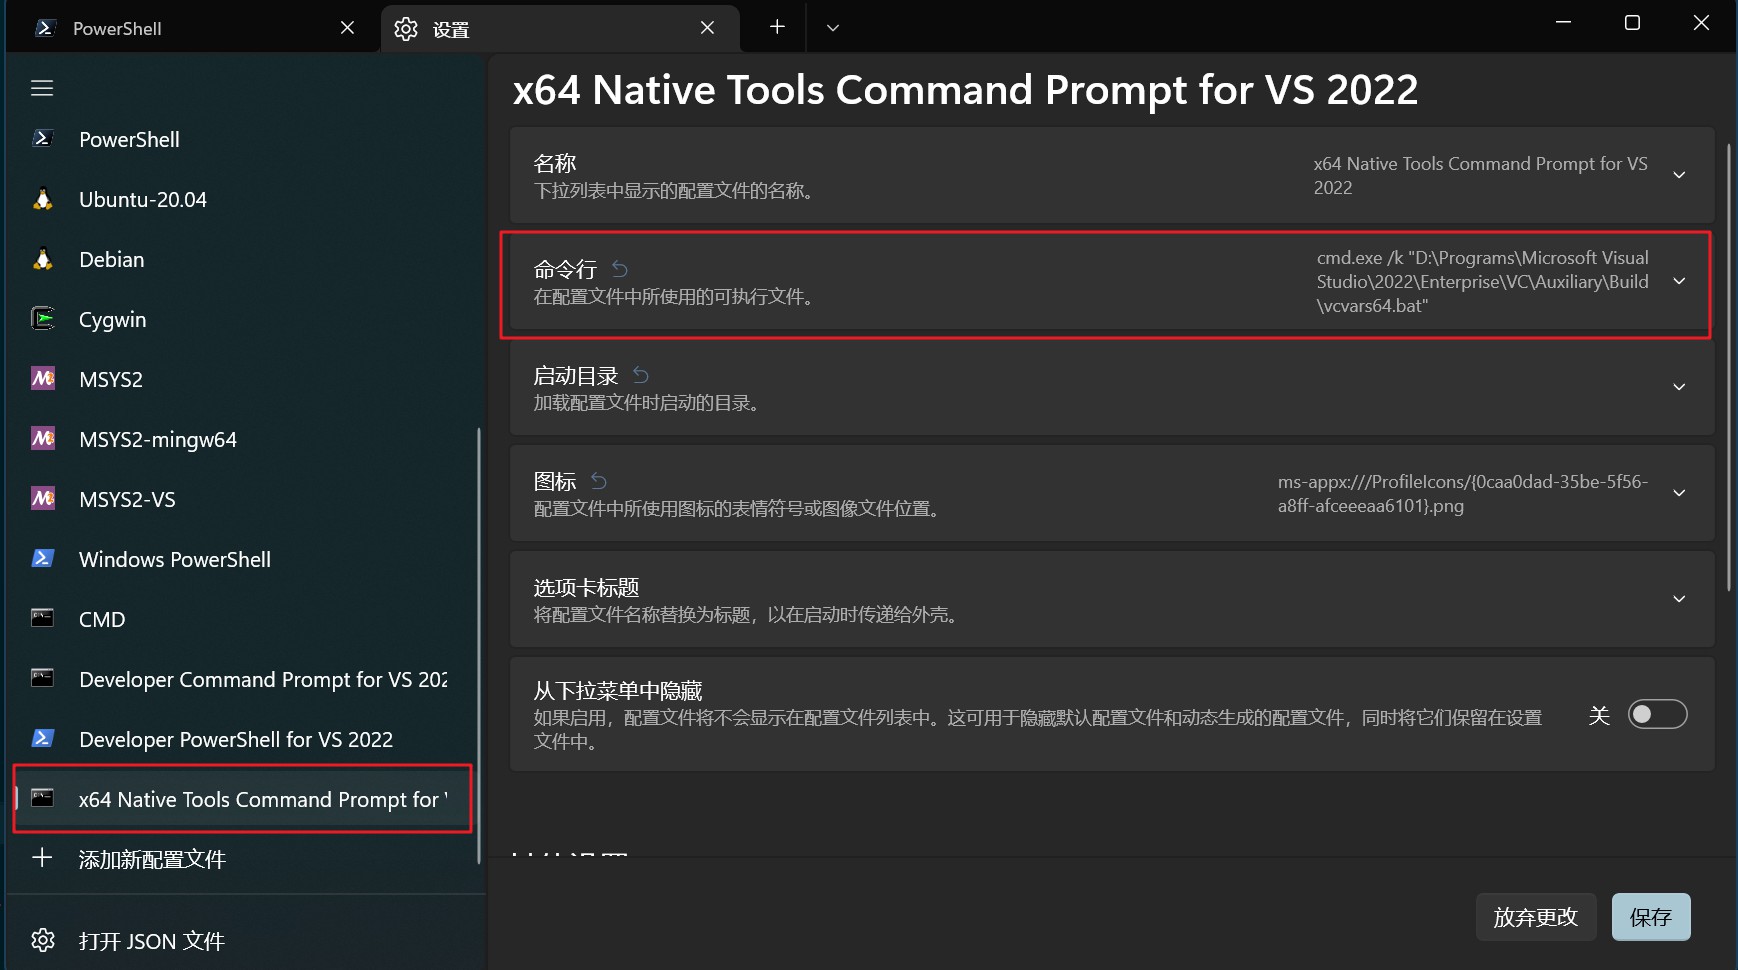Image resolution: width=1738 pixels, height=970 pixels.
Task: Click the x64 Native Tools profile icon
Action: tap(42, 798)
